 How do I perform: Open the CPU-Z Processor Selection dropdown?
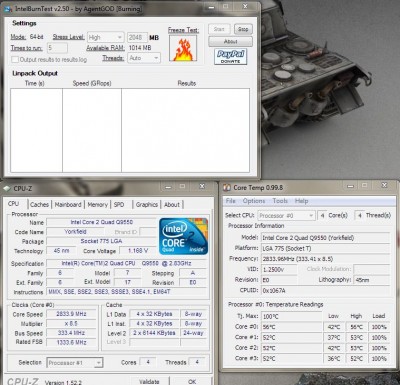tap(75, 363)
